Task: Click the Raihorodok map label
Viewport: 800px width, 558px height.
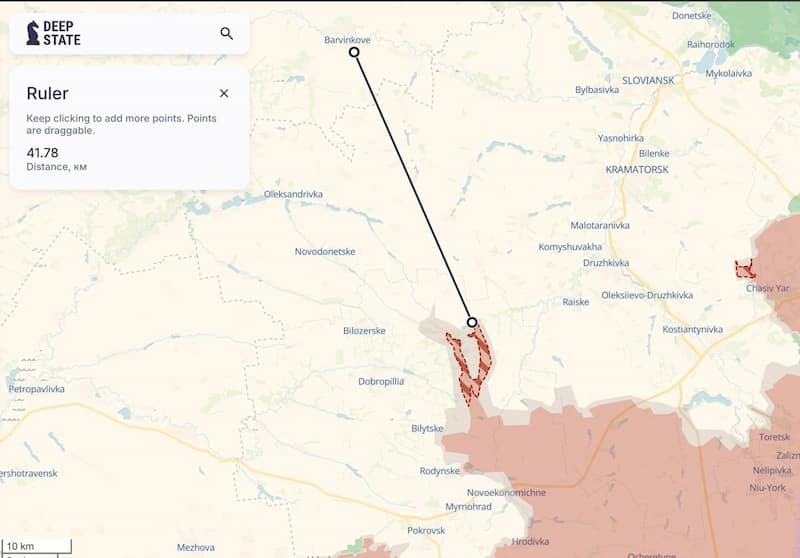Action: [711, 44]
